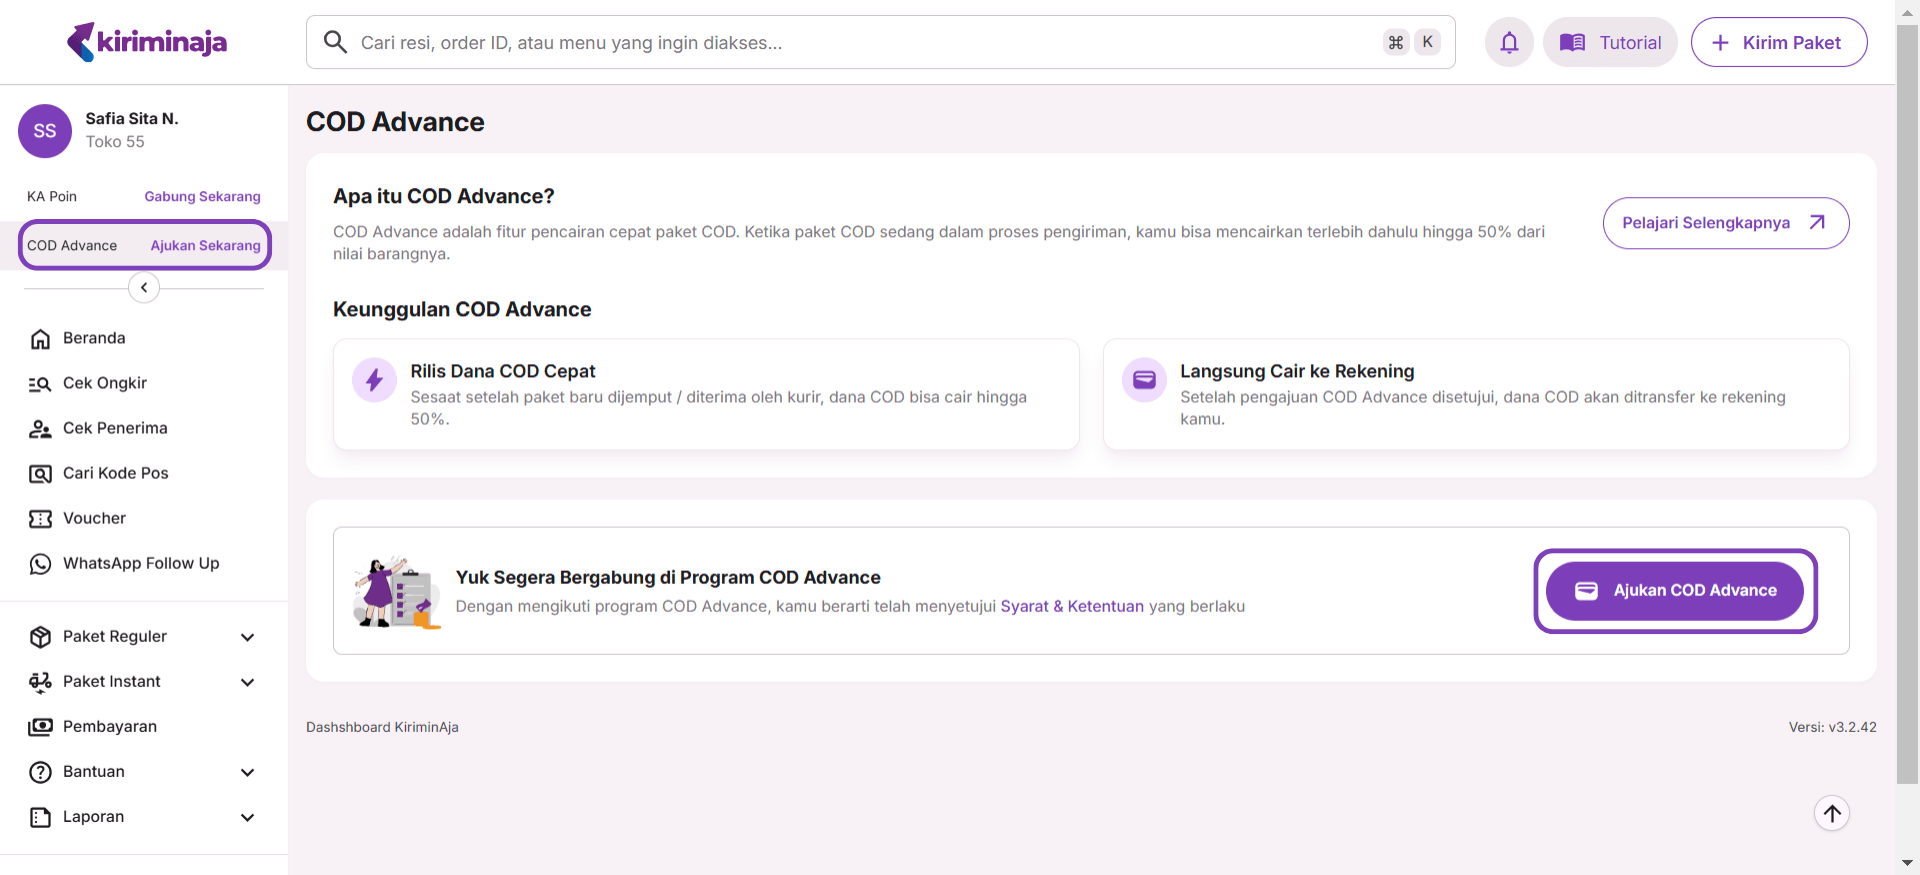Focus the search resi input field

860,42
